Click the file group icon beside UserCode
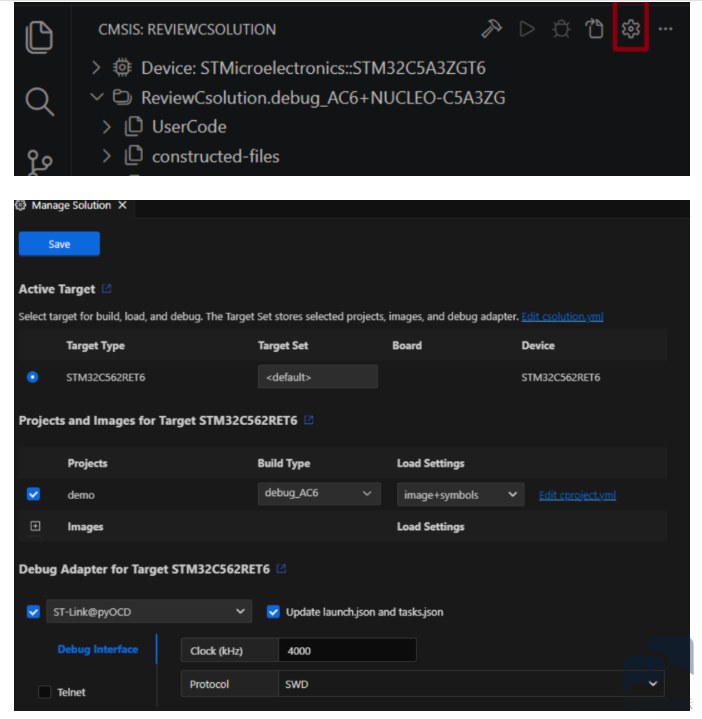The image size is (702, 719). coord(133,126)
